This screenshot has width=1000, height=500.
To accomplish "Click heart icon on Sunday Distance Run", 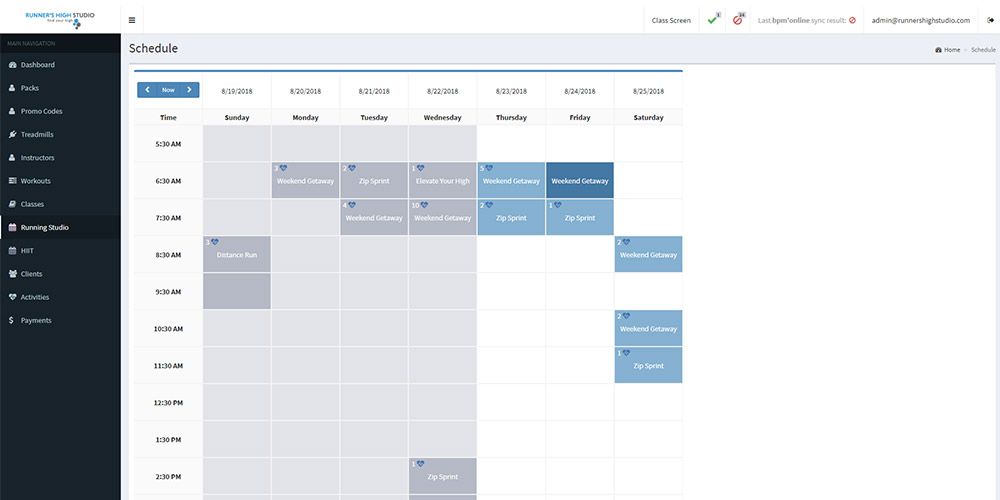I will tap(214, 242).
